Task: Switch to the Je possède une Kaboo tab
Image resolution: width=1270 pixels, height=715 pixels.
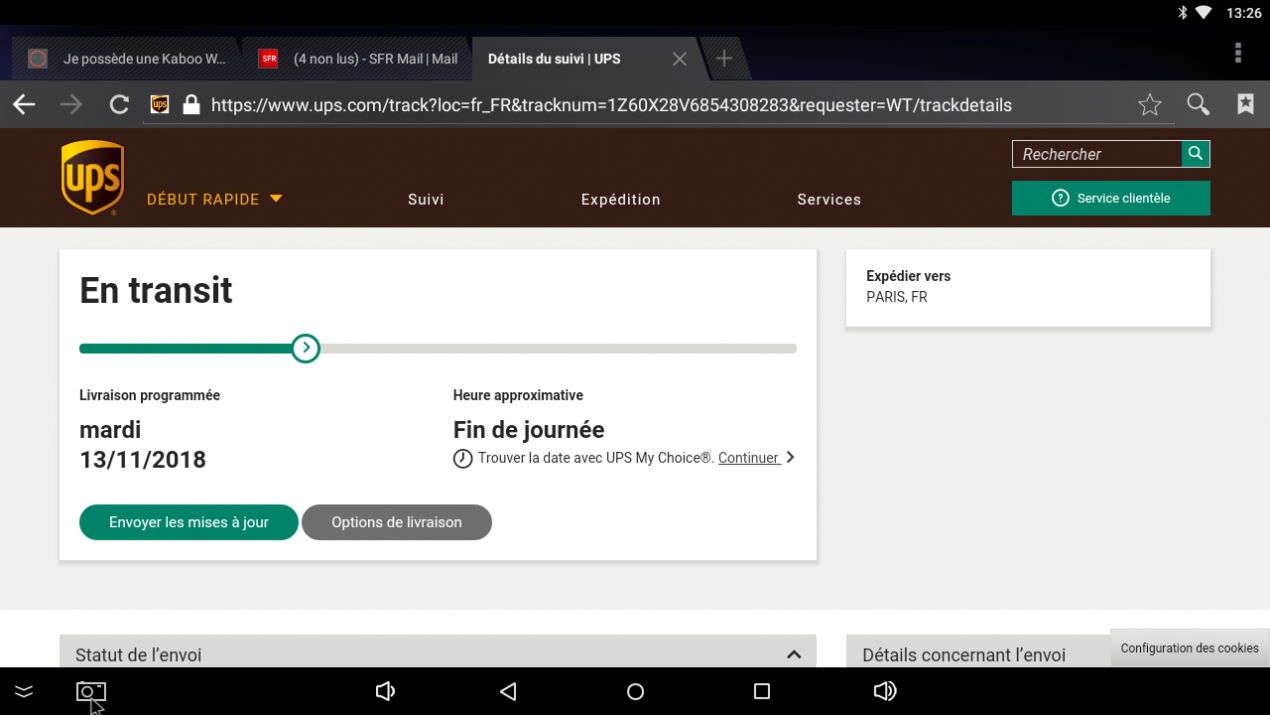Action: 125,59
